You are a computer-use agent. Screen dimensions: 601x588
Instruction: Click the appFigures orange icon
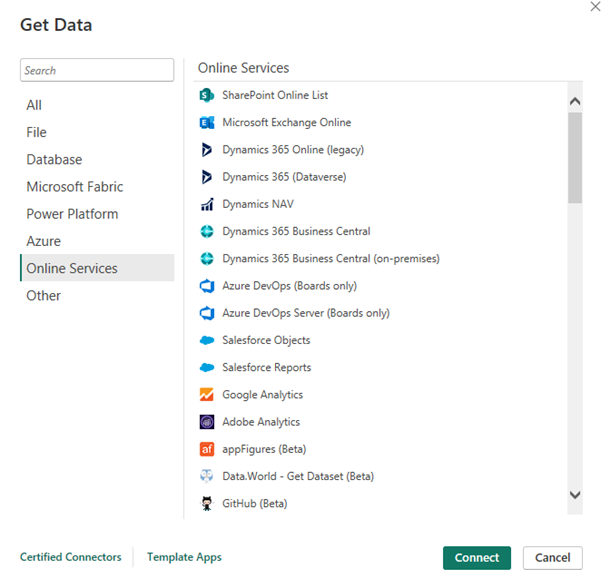coord(207,449)
